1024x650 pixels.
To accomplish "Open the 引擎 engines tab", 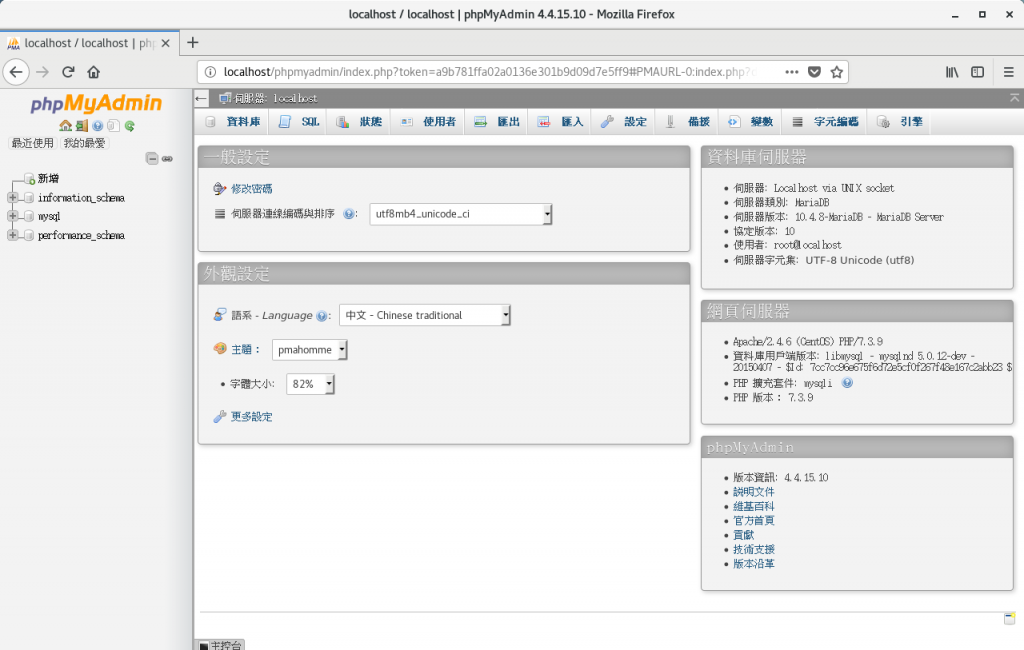I will click(x=901, y=122).
